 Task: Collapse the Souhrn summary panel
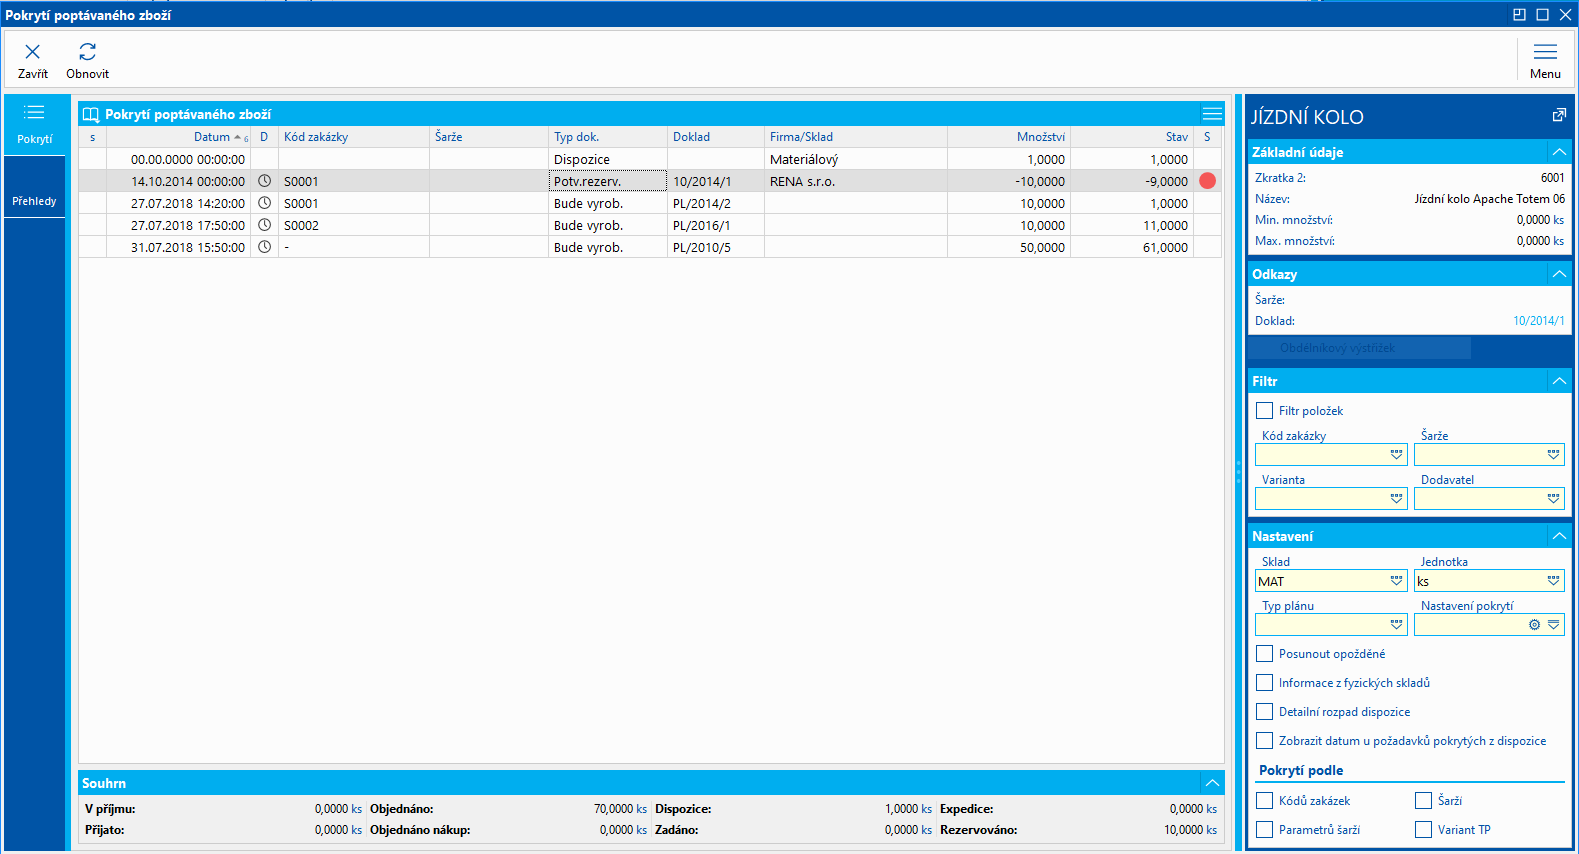click(x=1212, y=783)
